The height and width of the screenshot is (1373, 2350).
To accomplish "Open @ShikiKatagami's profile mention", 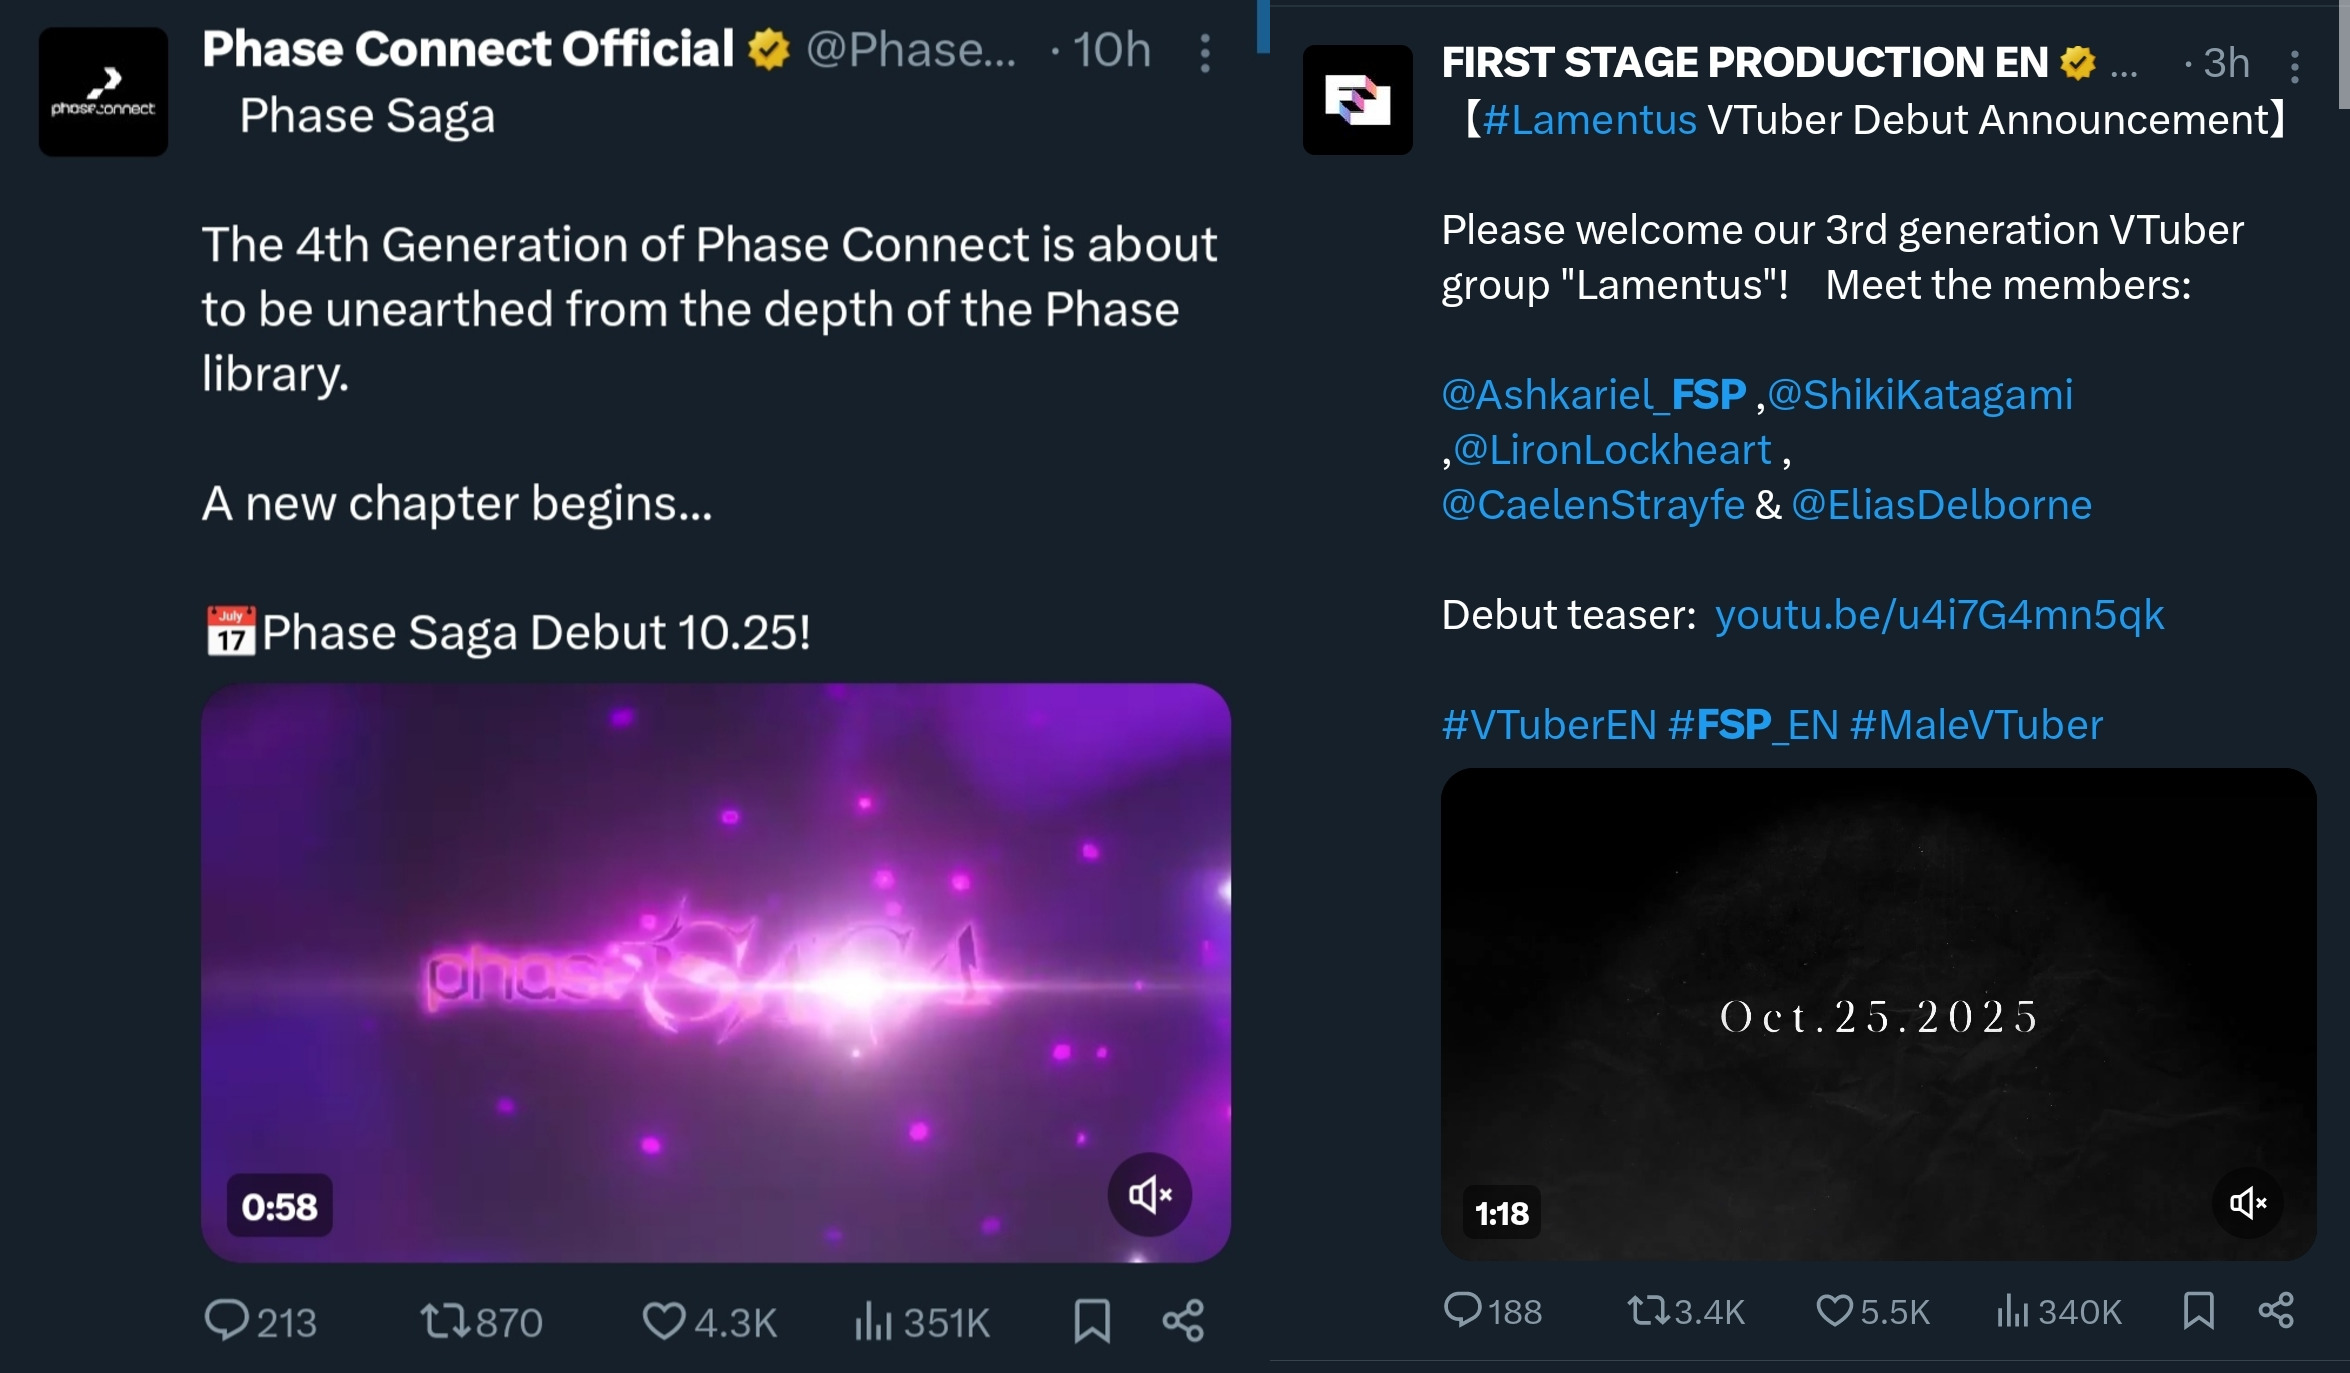I will pos(1920,395).
